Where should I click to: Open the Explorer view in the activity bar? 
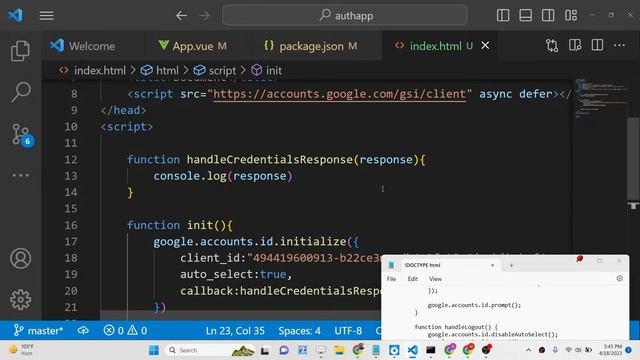20,51
